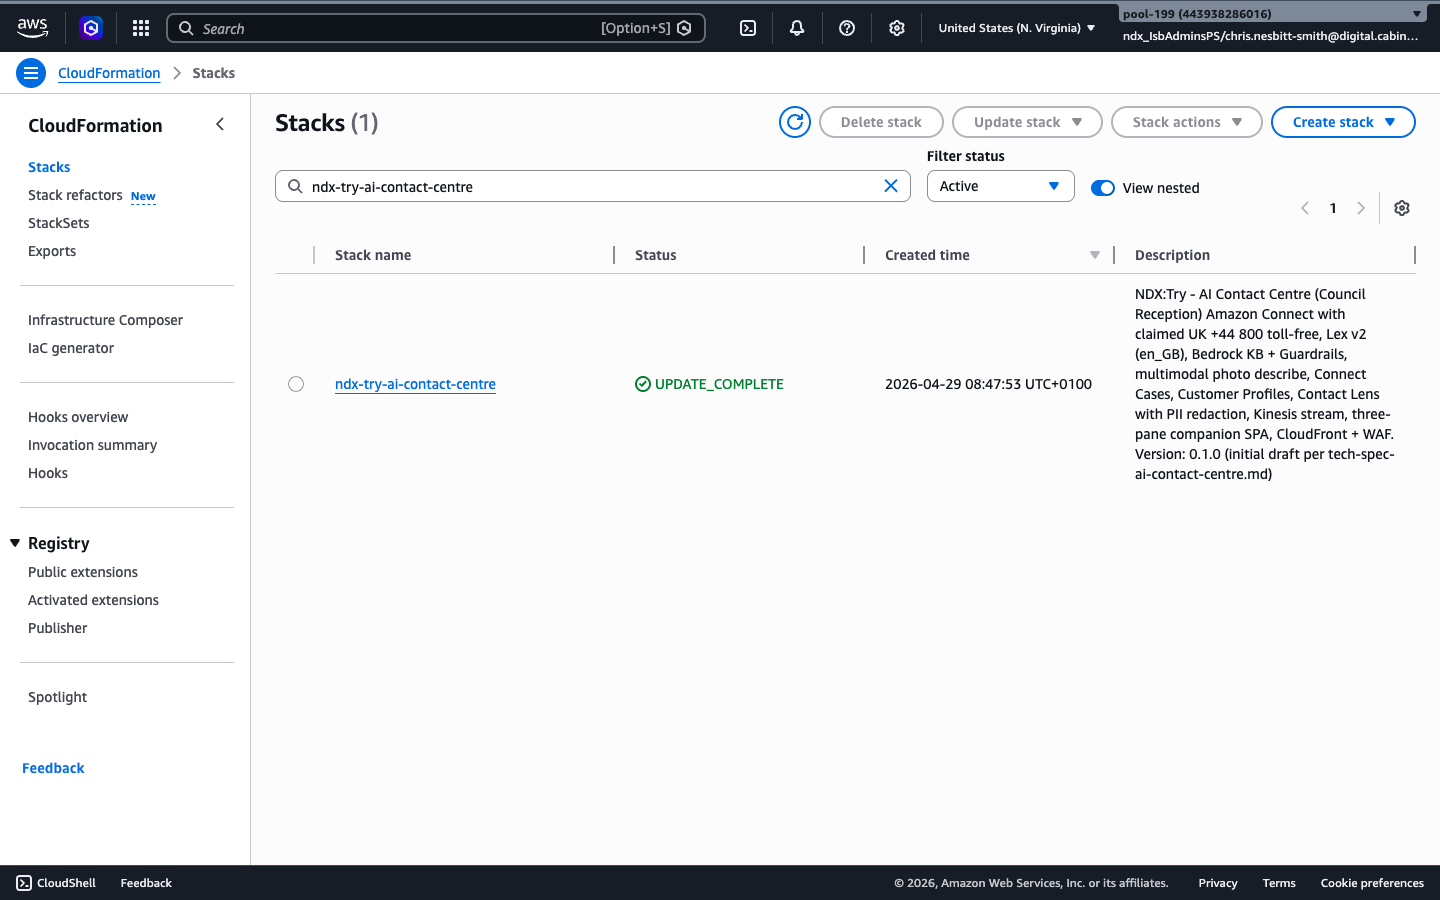The height and width of the screenshot is (900, 1440).
Task: Open the notifications bell
Action: (x=797, y=28)
